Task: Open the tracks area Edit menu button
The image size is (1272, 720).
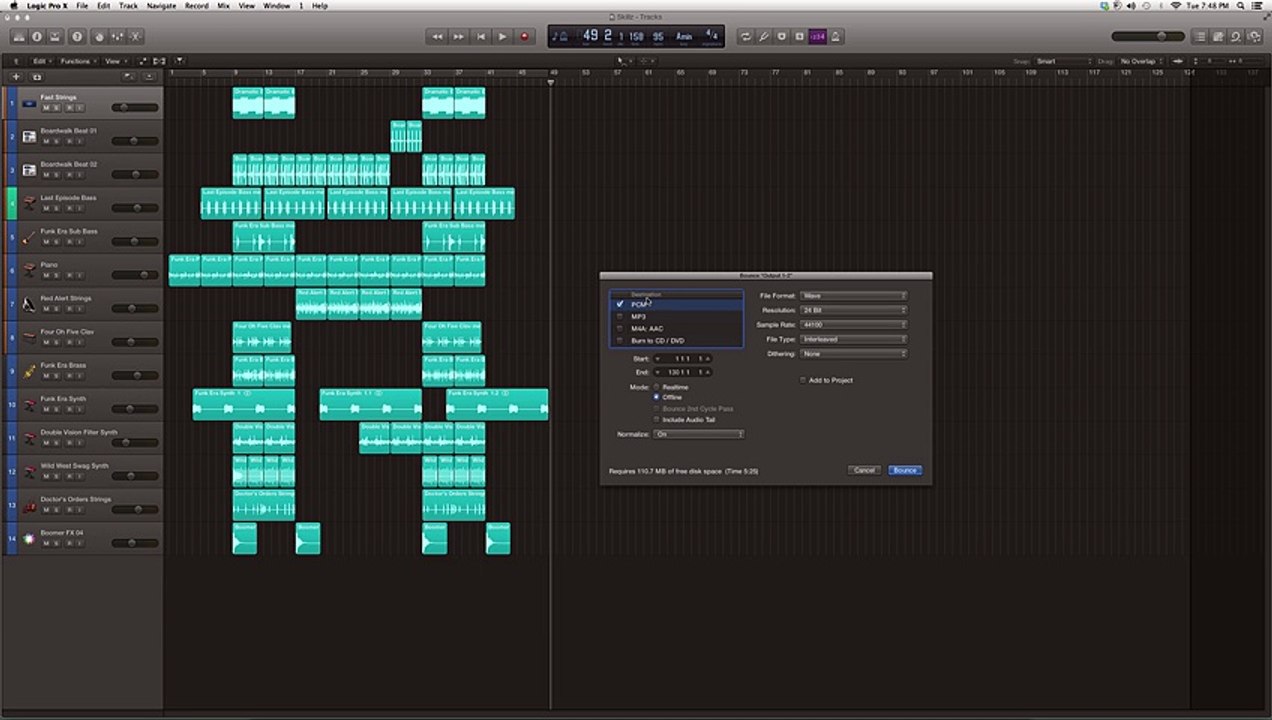Action: tap(41, 61)
